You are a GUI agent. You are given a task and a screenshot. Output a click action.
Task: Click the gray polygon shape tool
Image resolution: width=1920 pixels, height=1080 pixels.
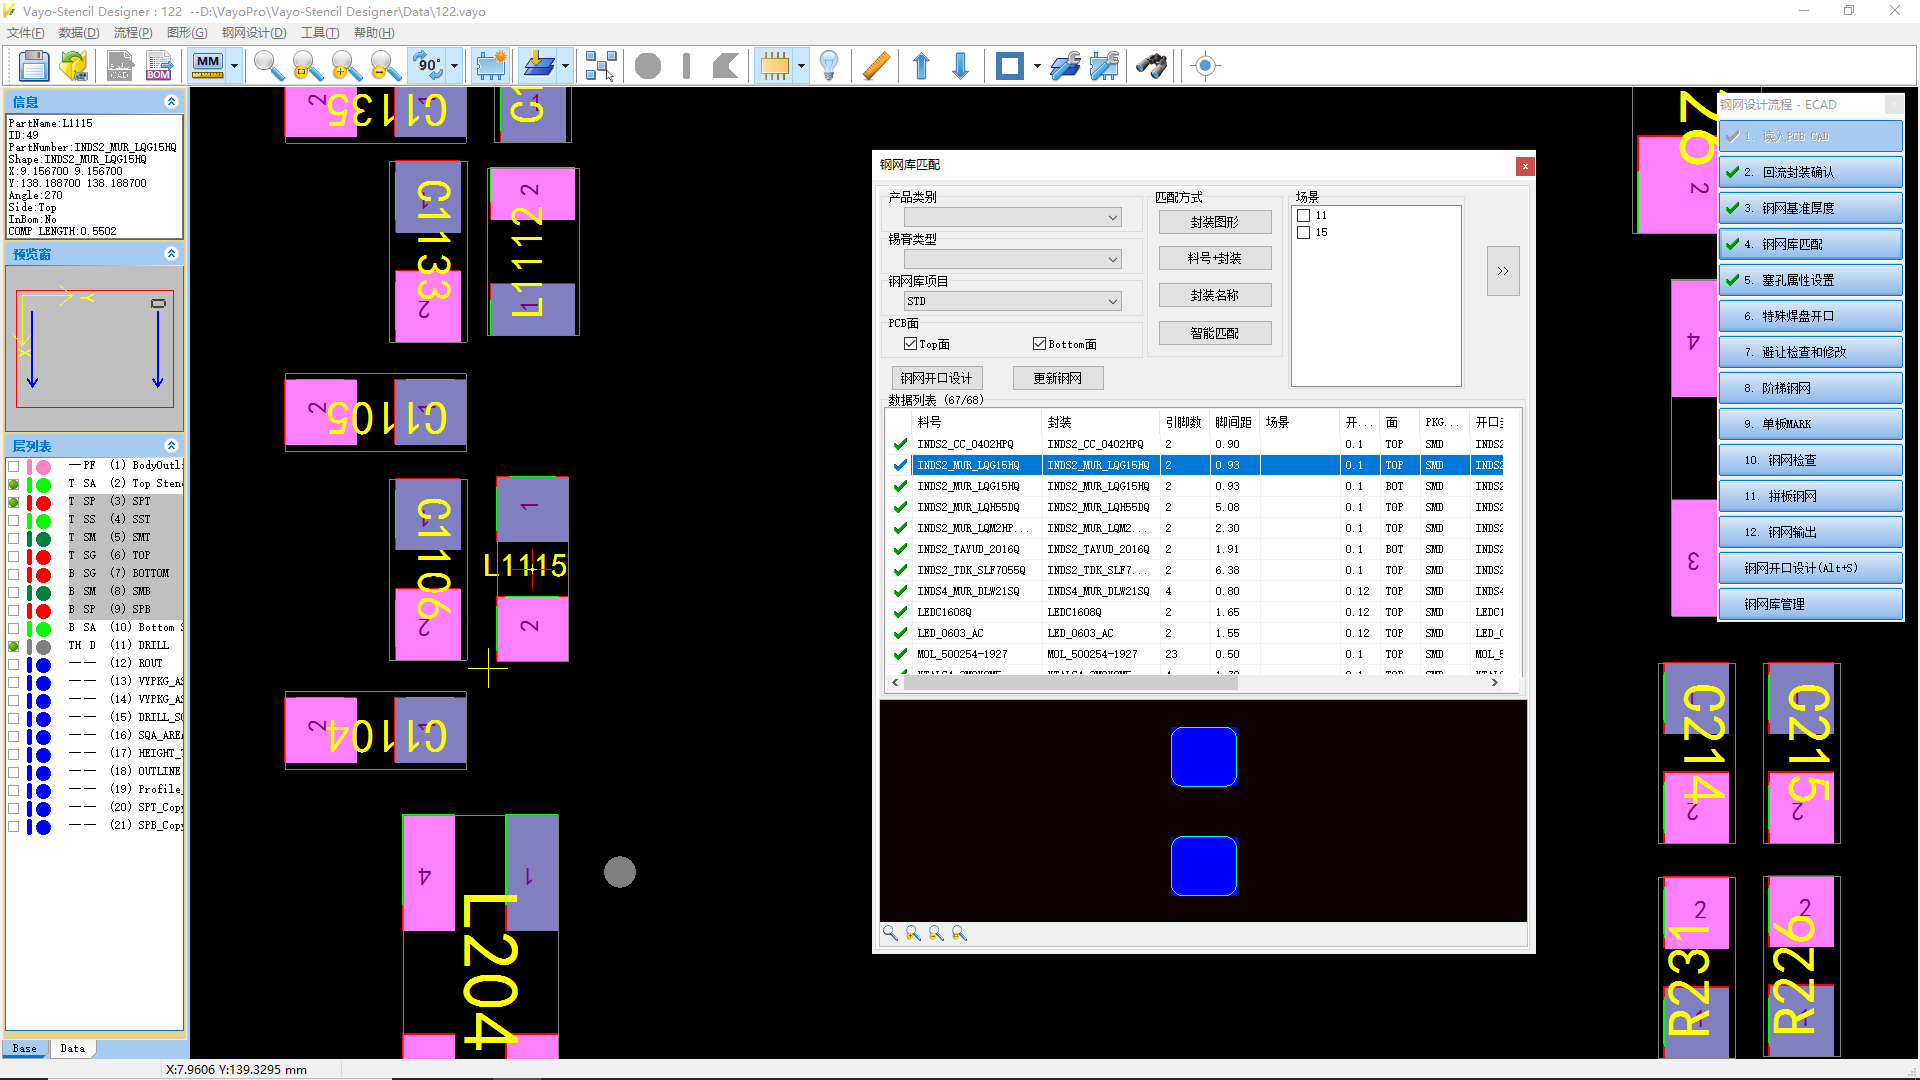726,67
